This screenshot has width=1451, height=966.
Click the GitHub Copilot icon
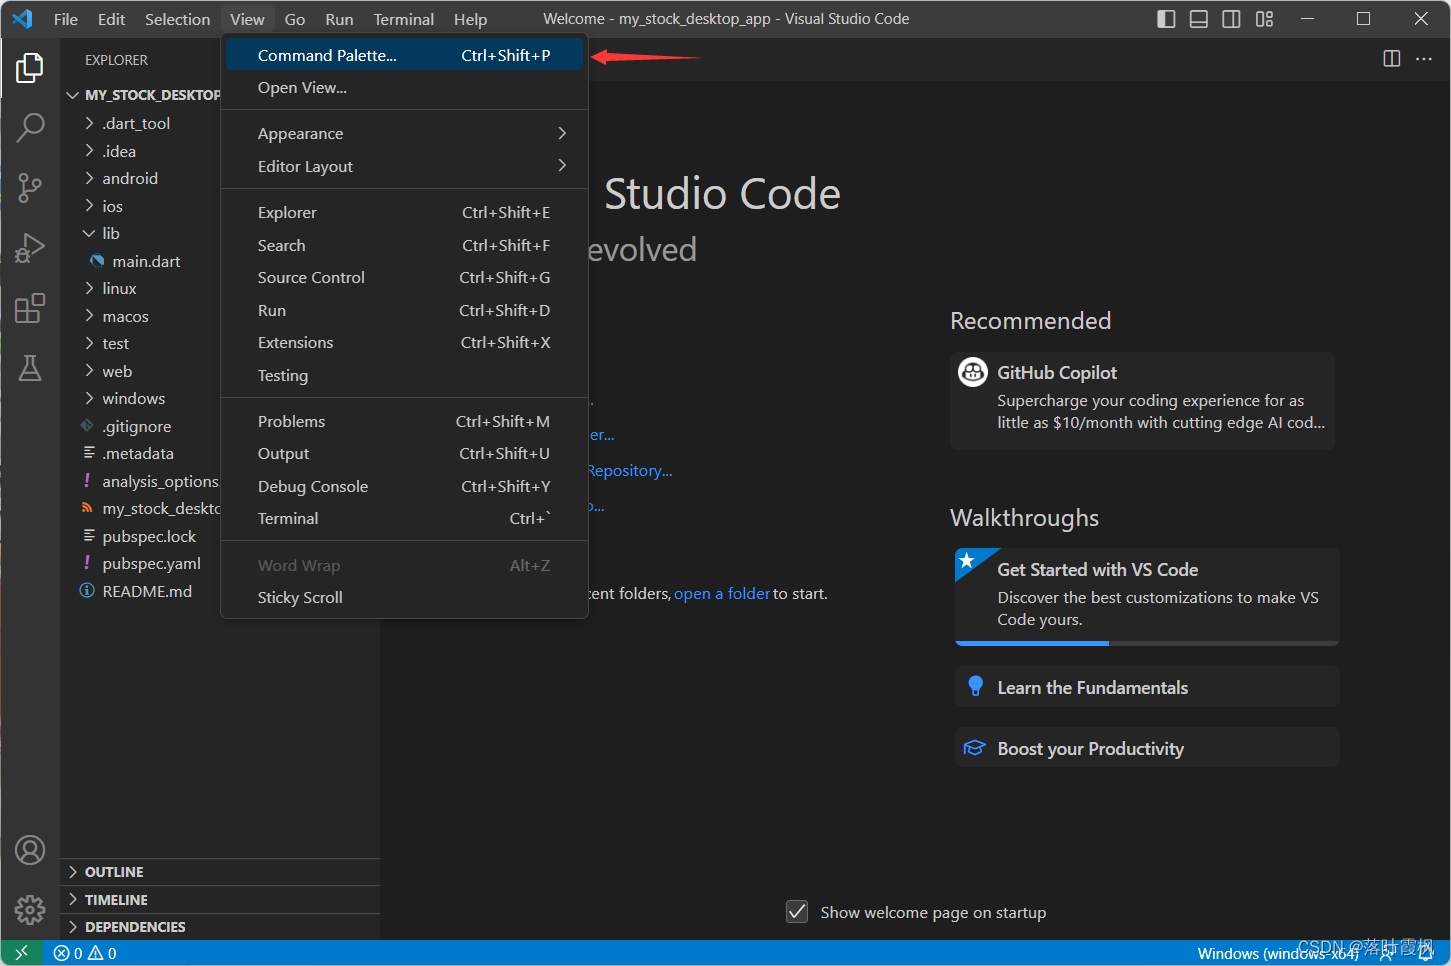(973, 372)
